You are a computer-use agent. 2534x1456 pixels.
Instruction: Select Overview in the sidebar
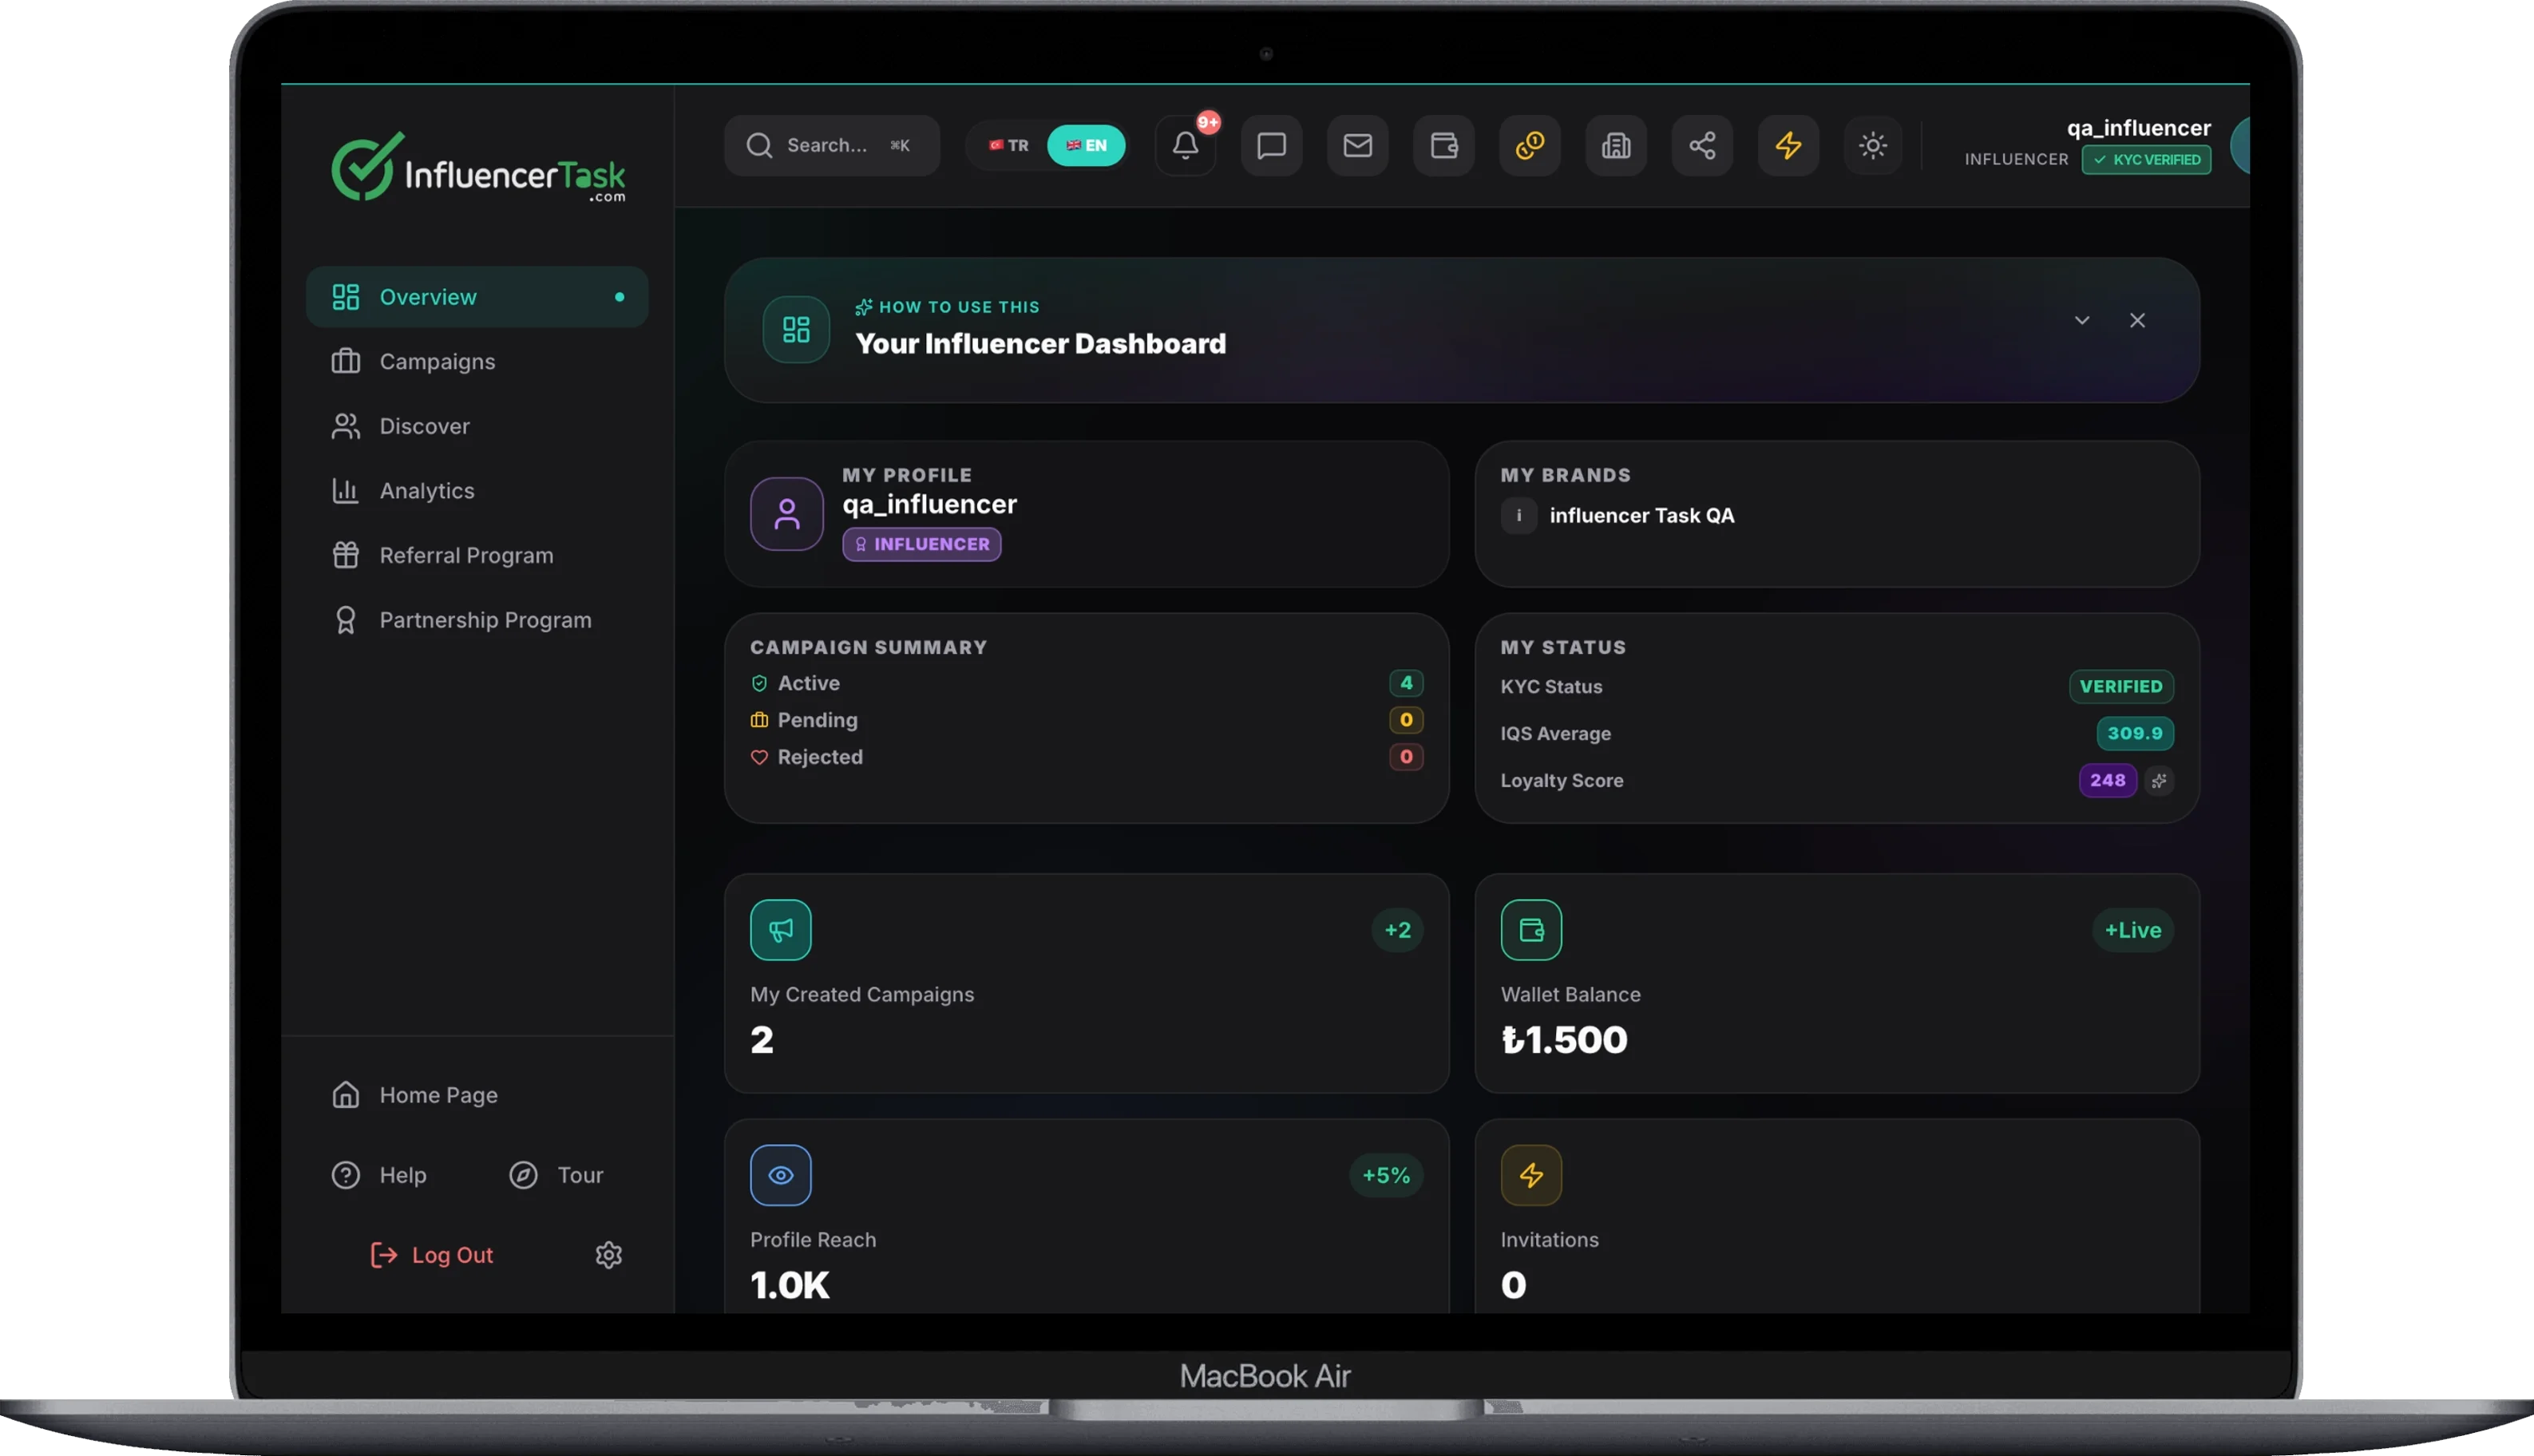(x=477, y=297)
